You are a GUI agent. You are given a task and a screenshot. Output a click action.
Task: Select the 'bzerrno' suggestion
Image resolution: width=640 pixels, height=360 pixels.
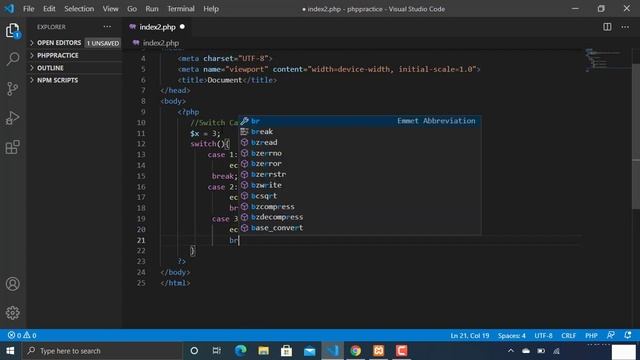coord(360,153)
